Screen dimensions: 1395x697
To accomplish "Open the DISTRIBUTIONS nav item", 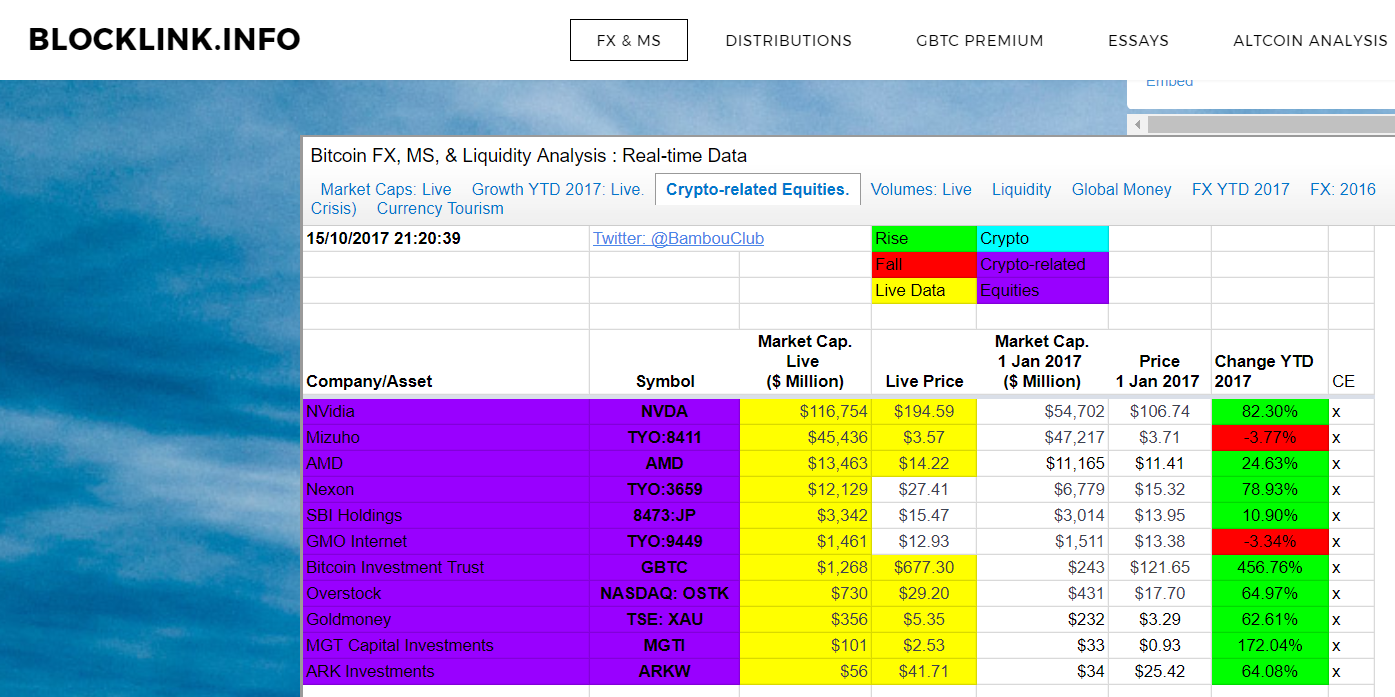I will tap(789, 41).
